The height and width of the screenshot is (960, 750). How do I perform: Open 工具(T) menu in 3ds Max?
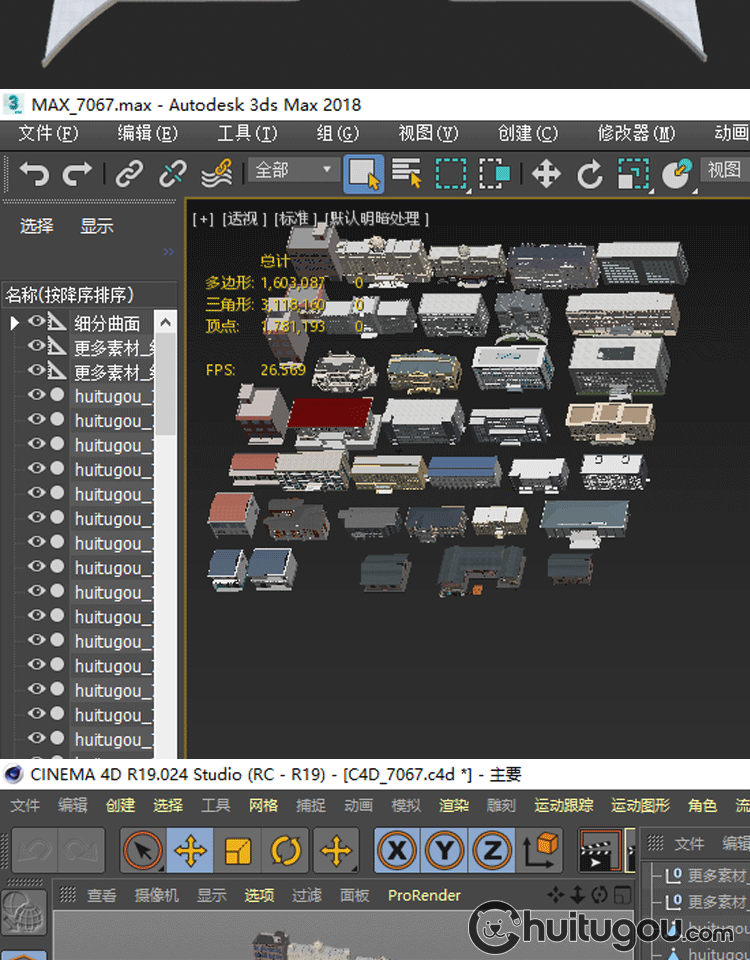point(247,133)
